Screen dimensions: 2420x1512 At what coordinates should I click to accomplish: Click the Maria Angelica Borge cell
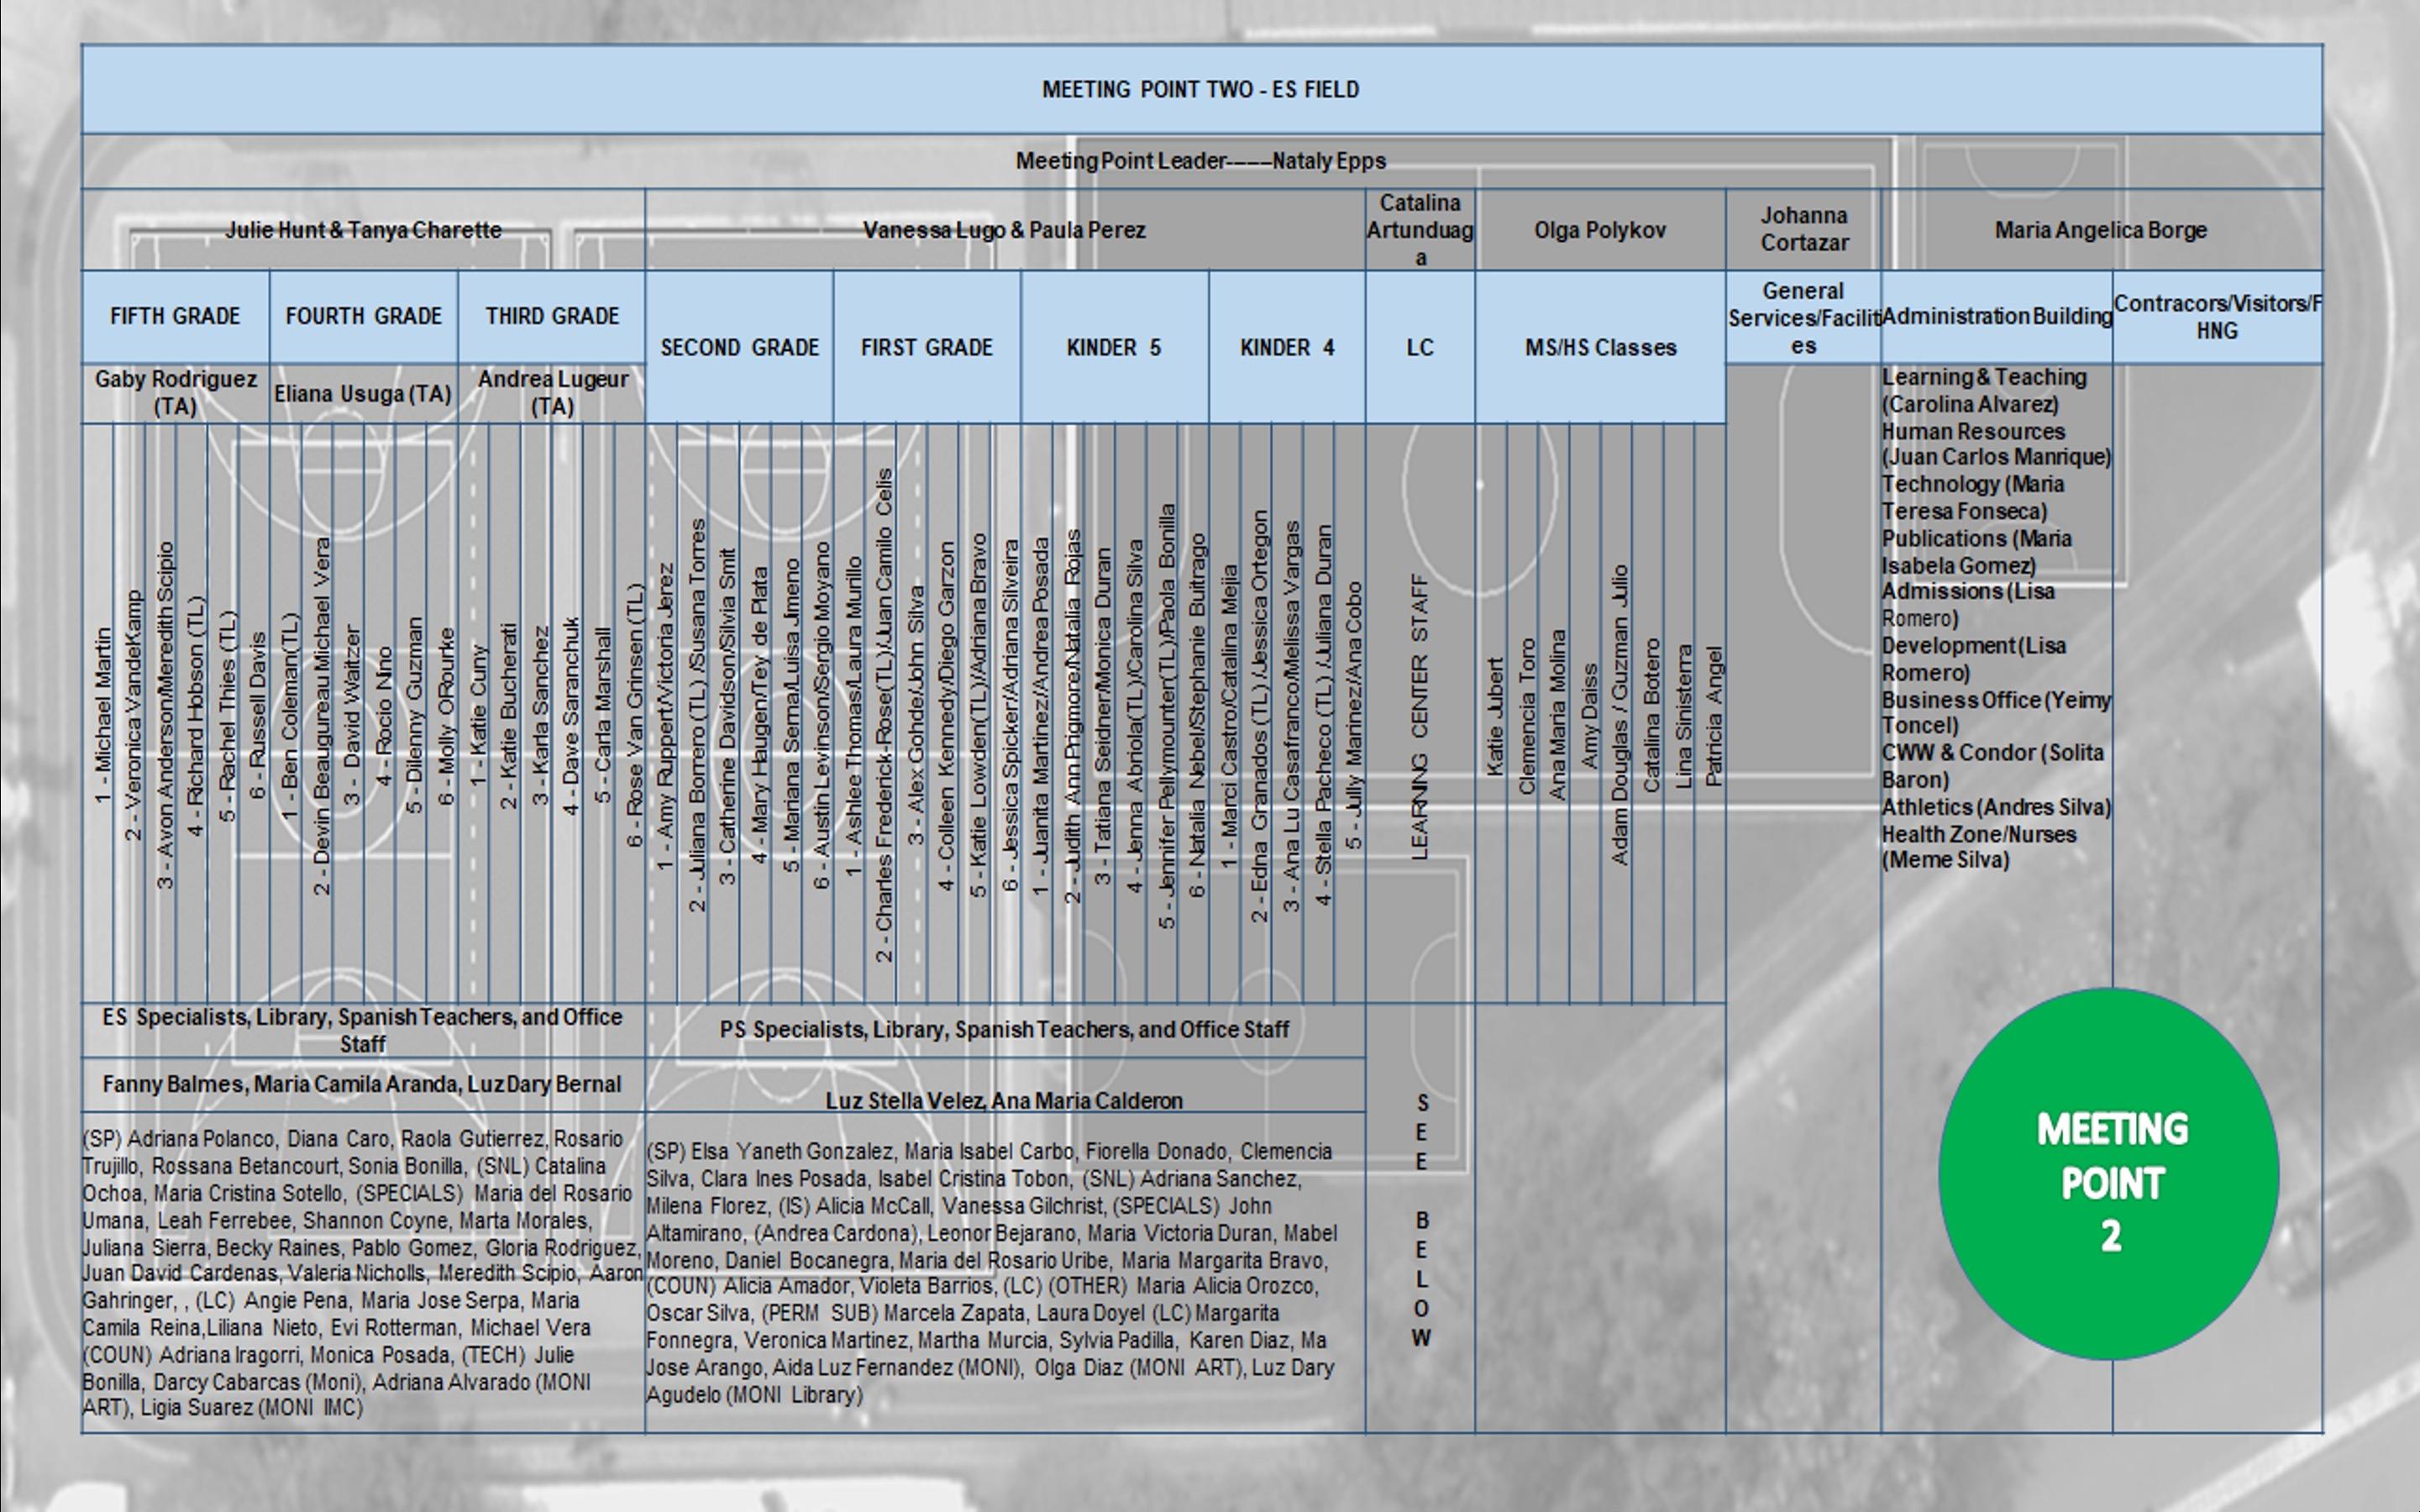pyautogui.click(x=2100, y=230)
